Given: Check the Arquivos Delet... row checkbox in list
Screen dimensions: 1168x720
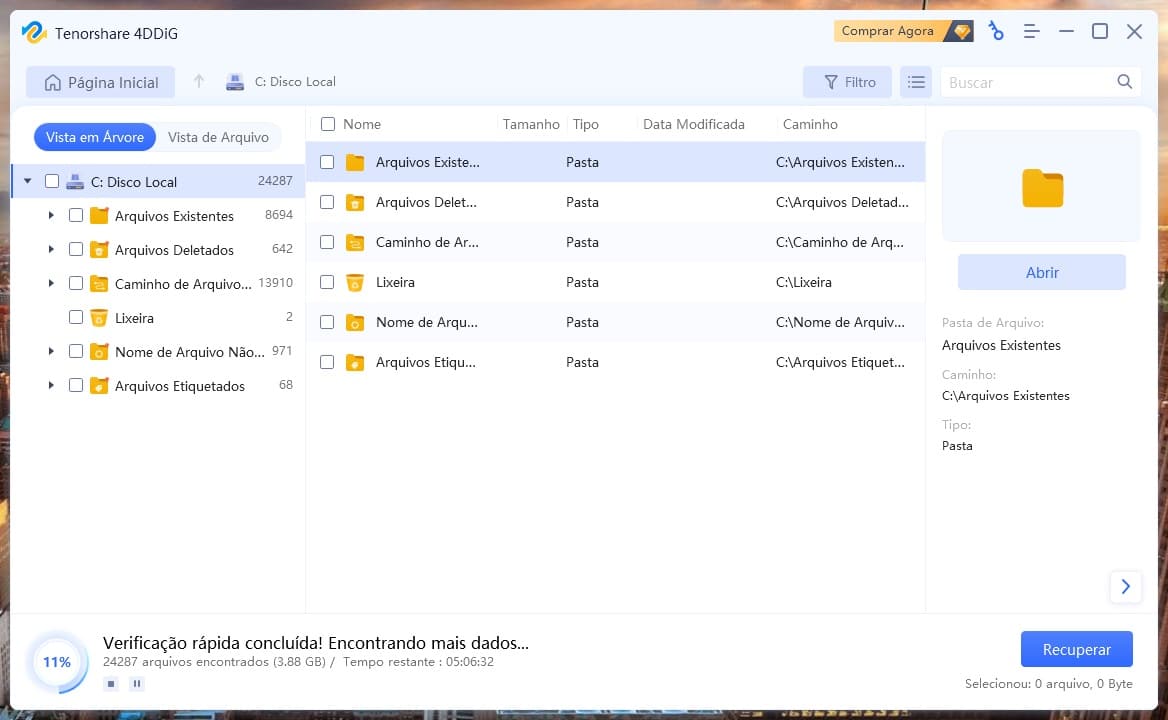Looking at the screenshot, I should tap(327, 203).
